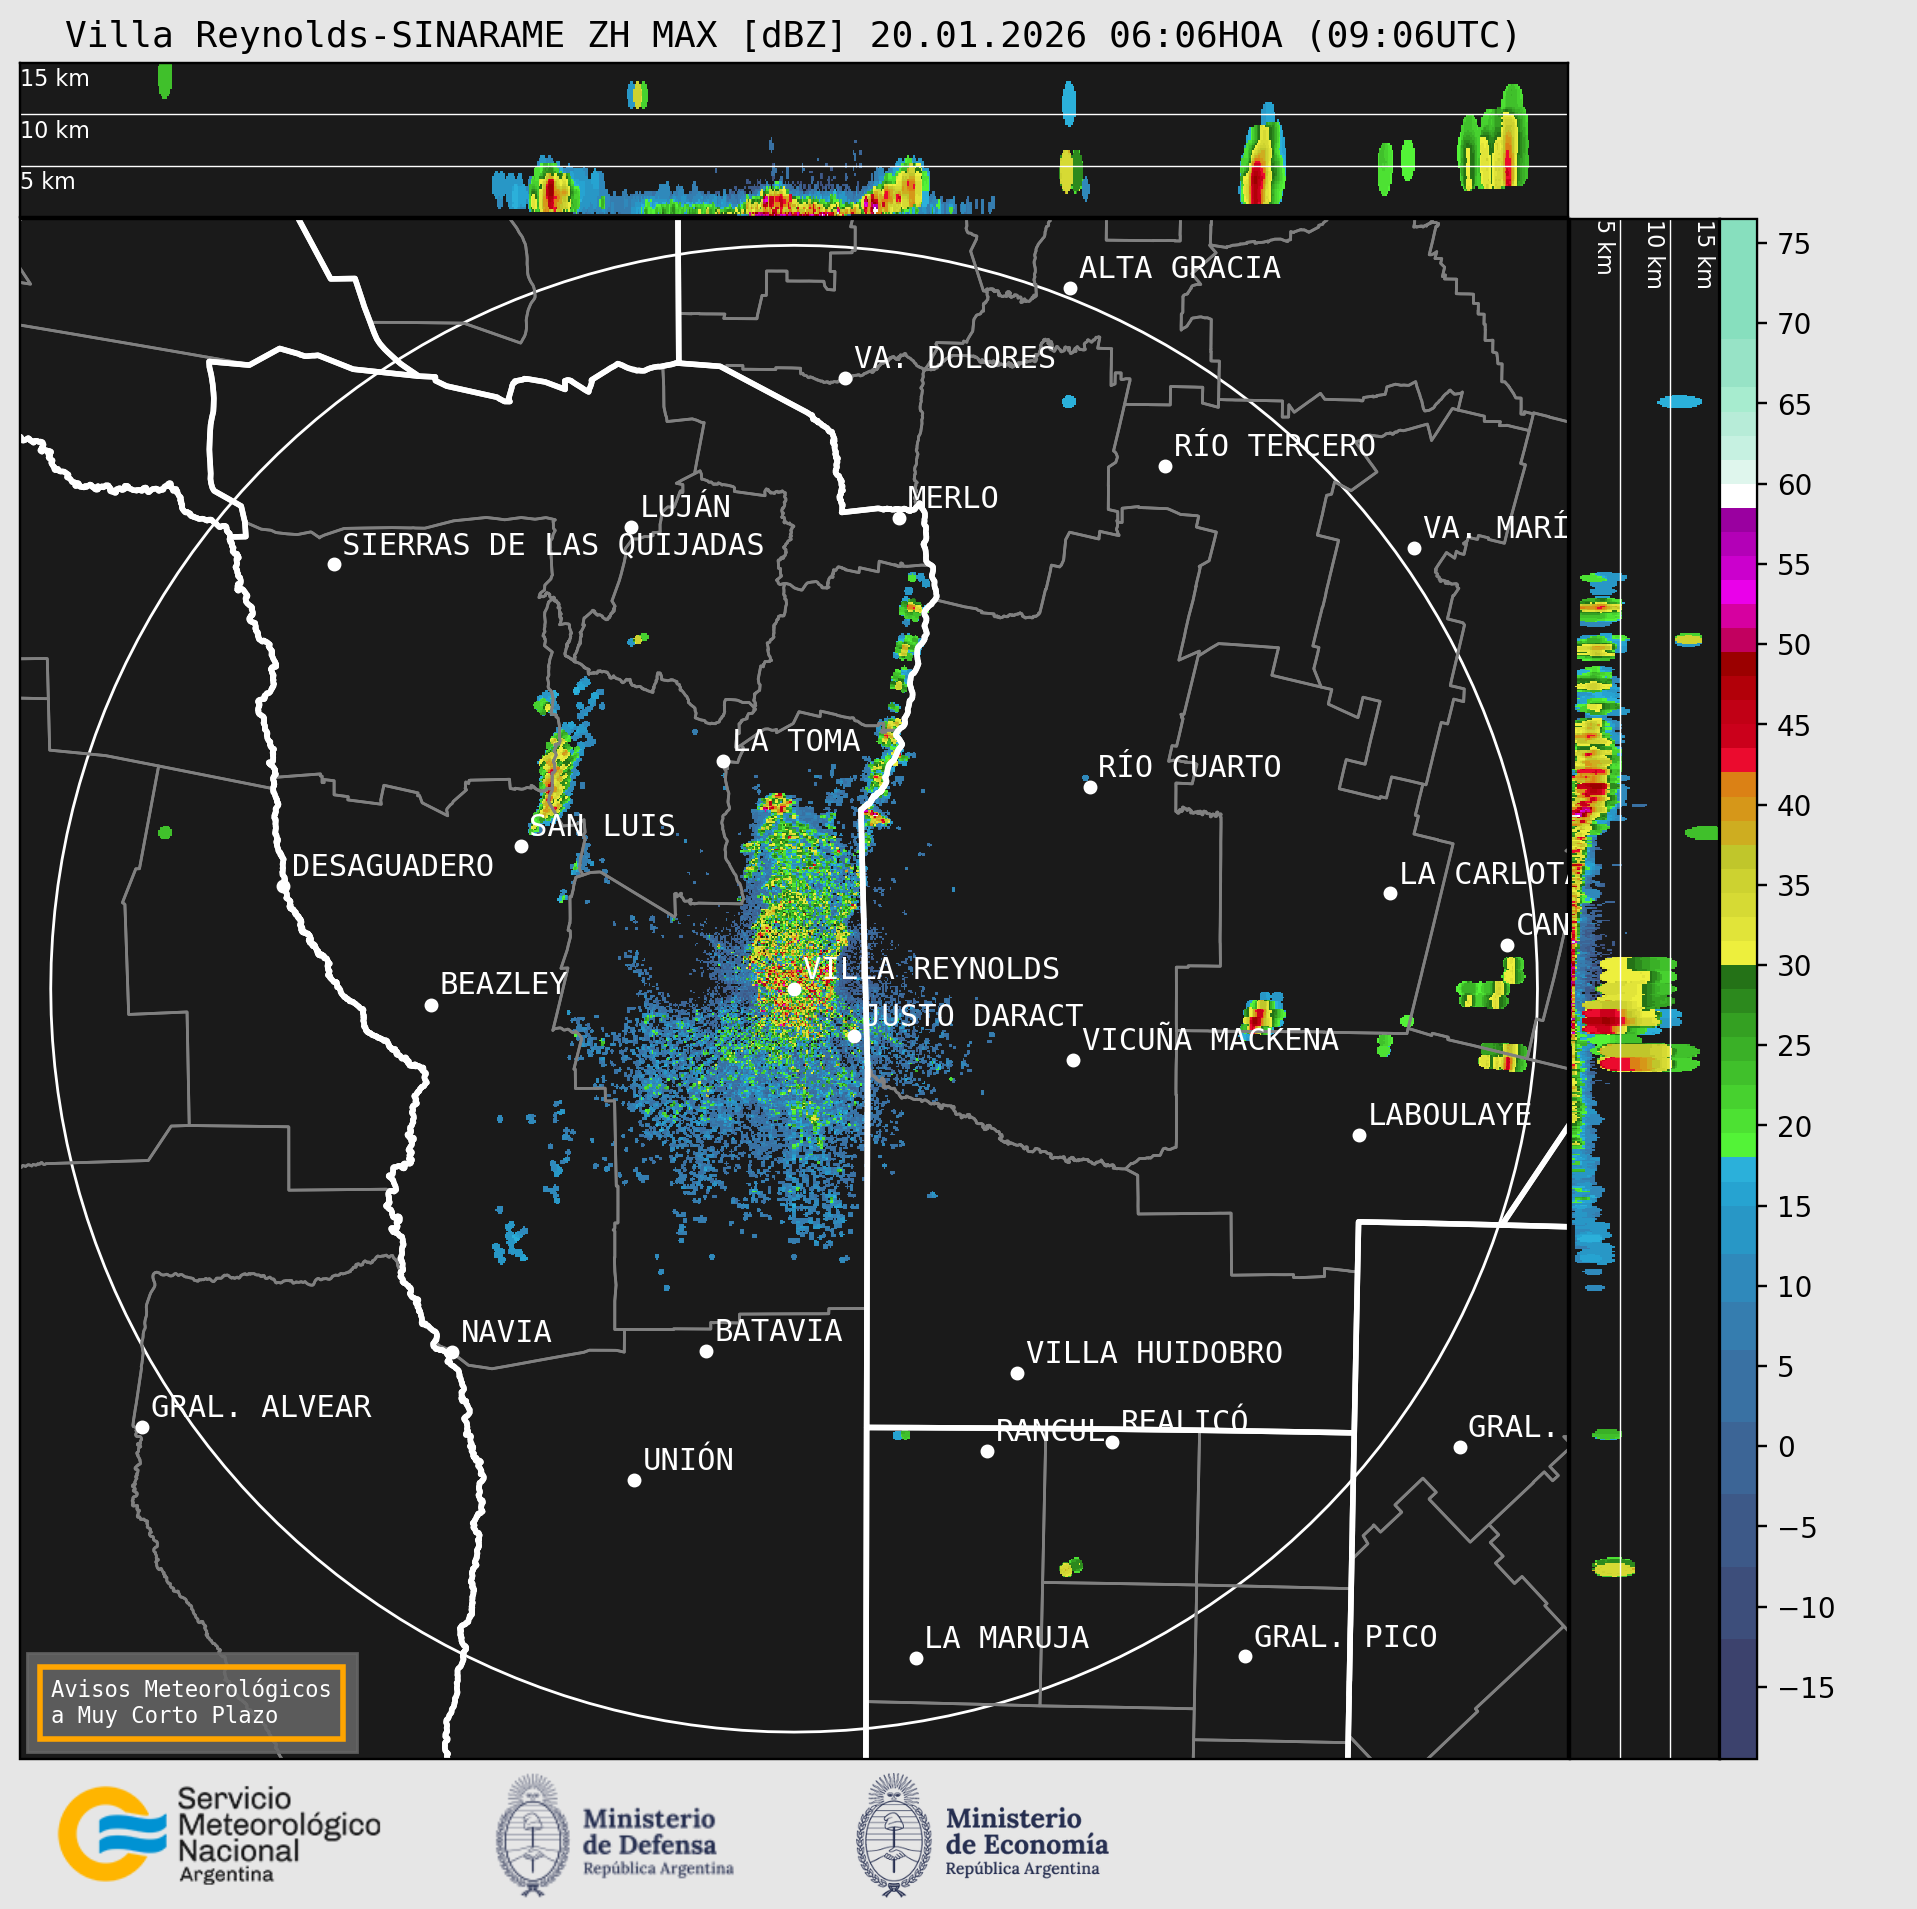Screen dimensions: 1917x1909
Task: Click the BATAVIA city label
Action: click(x=778, y=1331)
